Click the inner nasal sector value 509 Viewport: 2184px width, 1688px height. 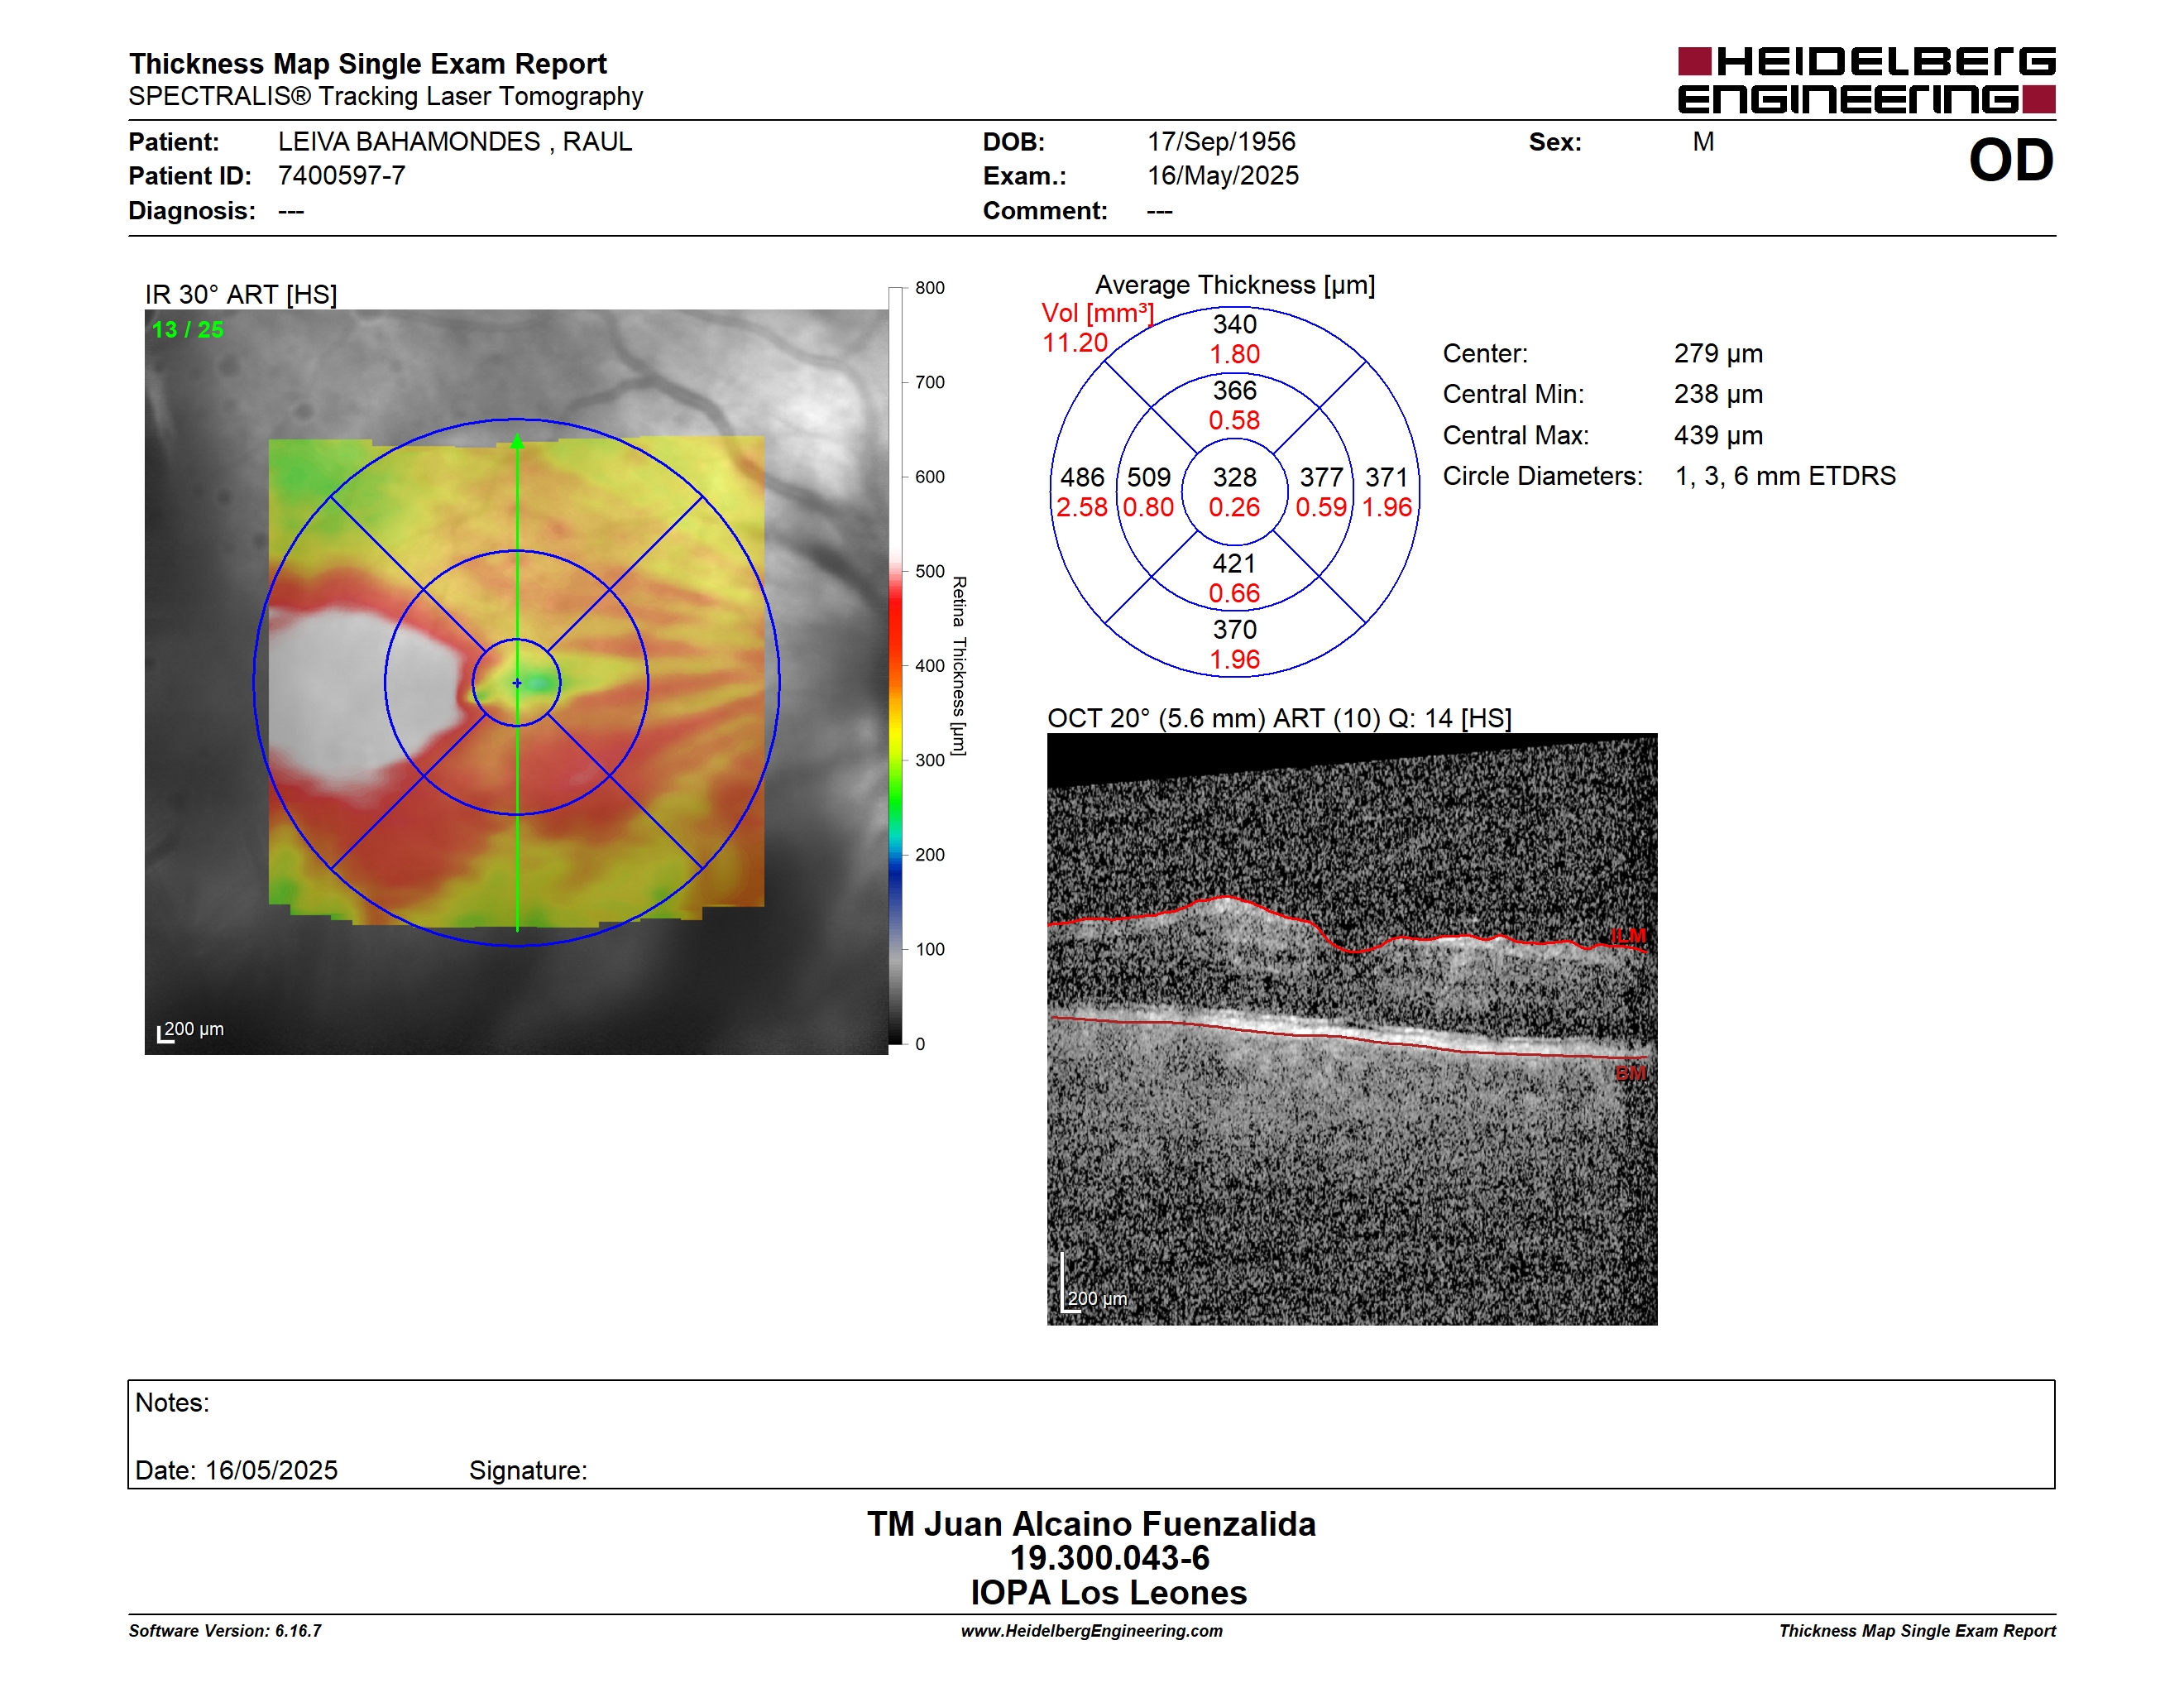coord(1148,478)
